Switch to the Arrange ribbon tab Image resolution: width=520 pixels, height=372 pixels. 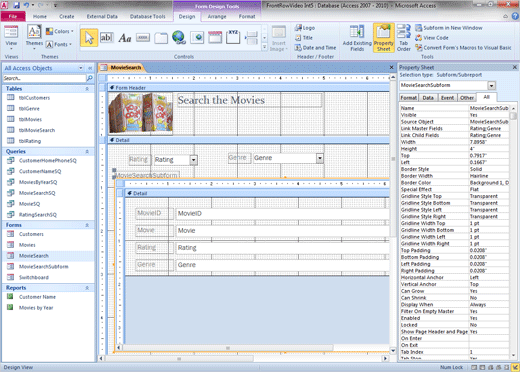point(217,16)
